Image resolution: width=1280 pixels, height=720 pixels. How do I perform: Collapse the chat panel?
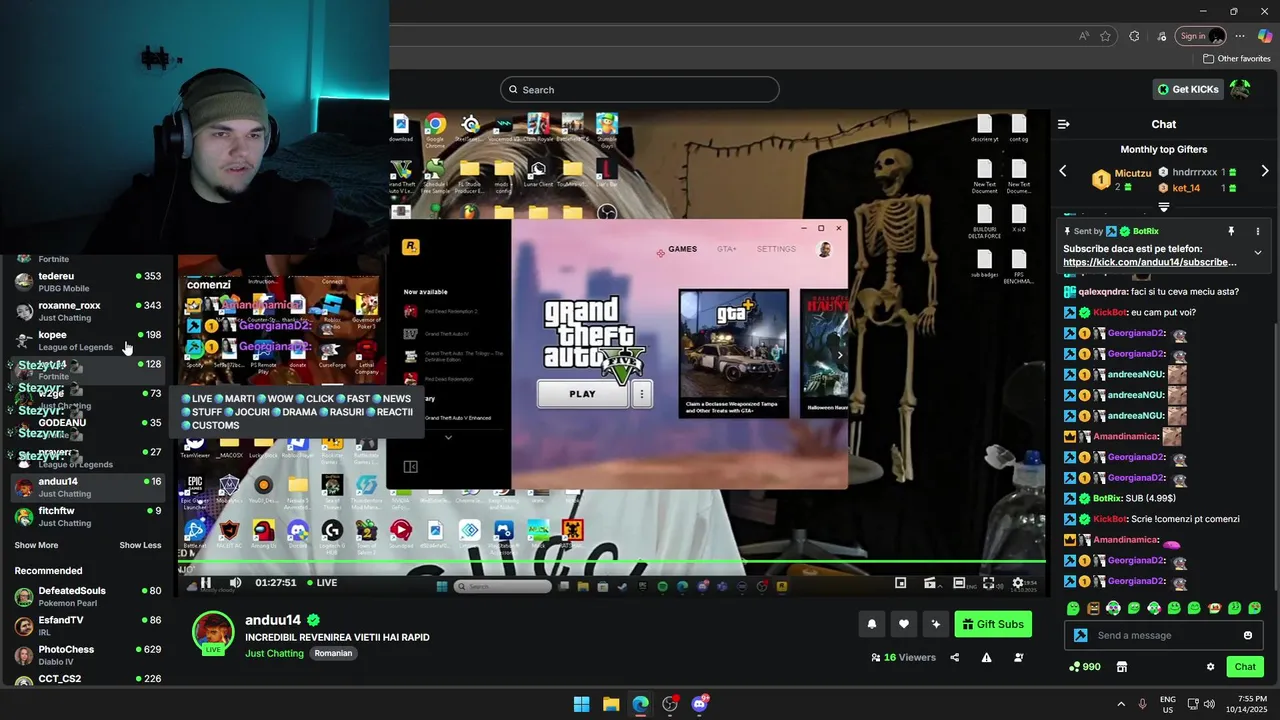coord(1063,124)
